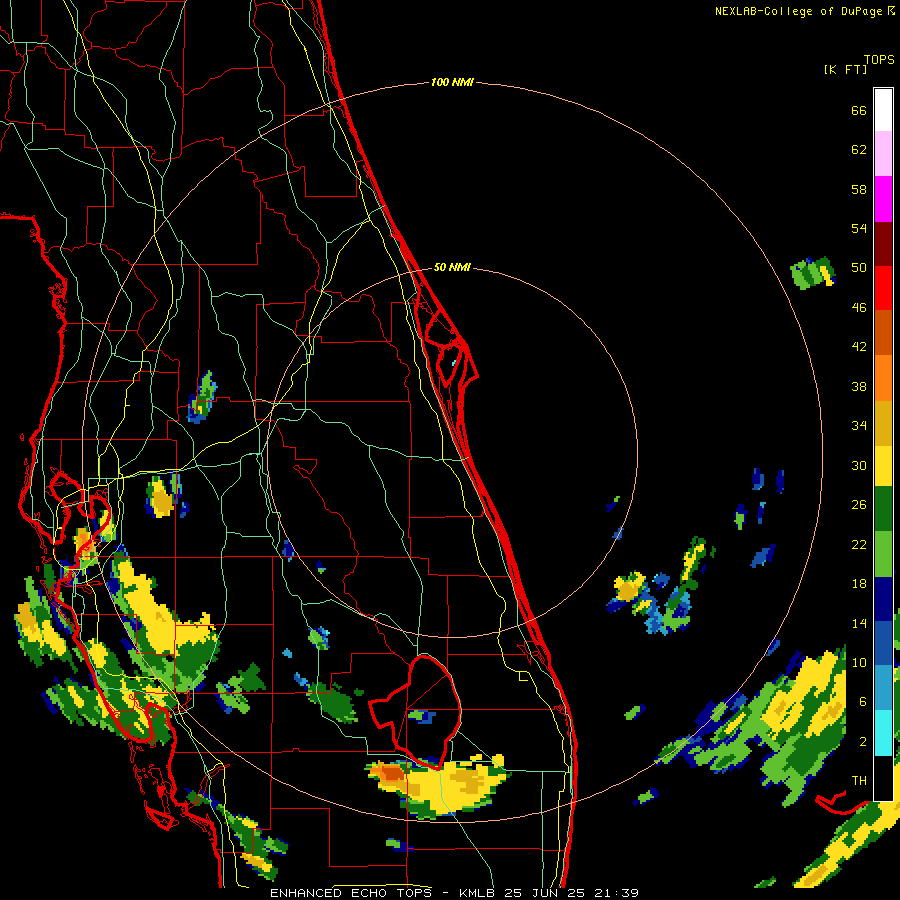Click the 54 value on color scale

click(859, 228)
